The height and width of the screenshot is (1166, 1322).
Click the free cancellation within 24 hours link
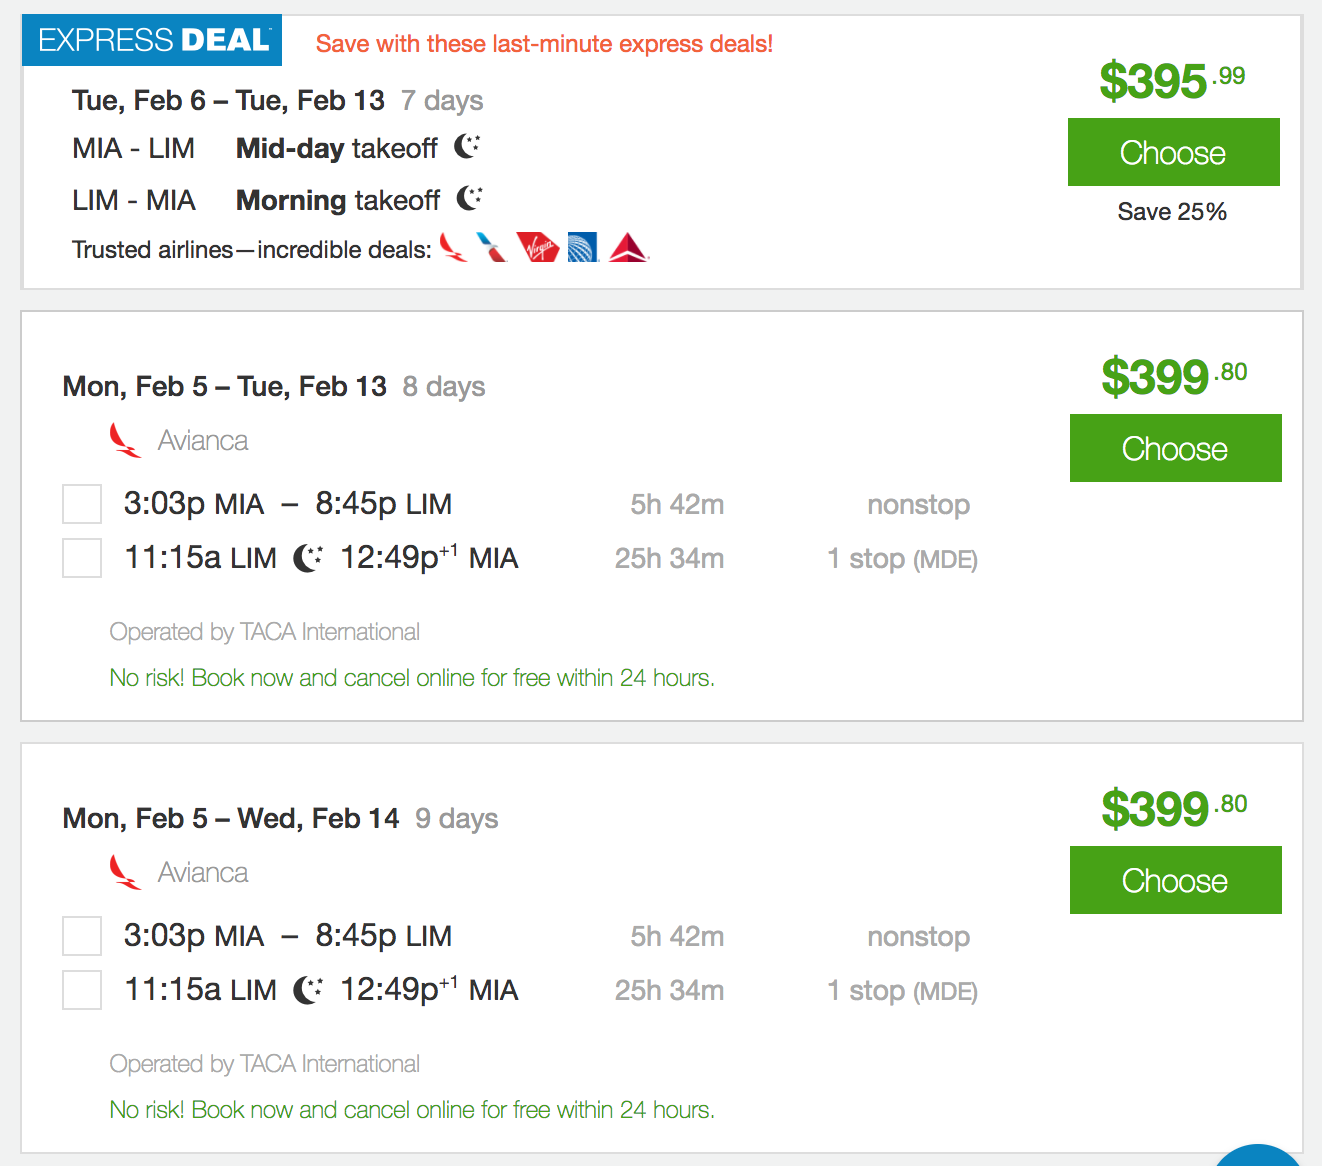click(412, 677)
